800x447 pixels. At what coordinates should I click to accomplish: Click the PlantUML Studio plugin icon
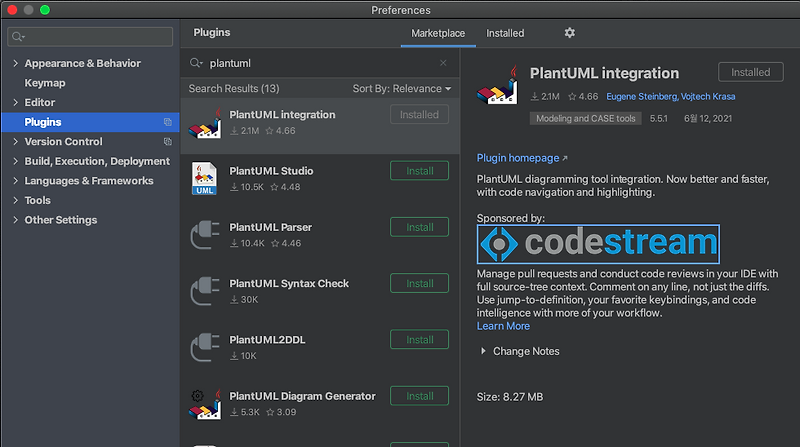[205, 178]
